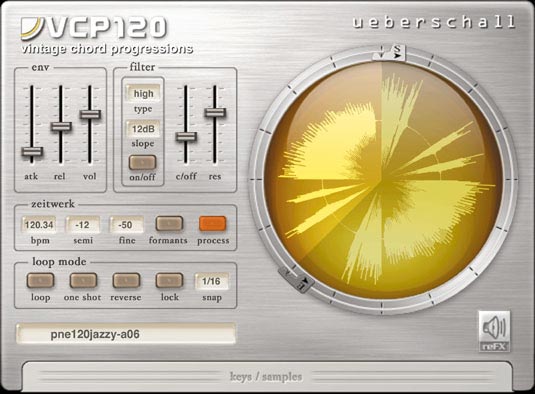Click the volume slider handle
Screen dimensions: 535x394
pos(90,114)
